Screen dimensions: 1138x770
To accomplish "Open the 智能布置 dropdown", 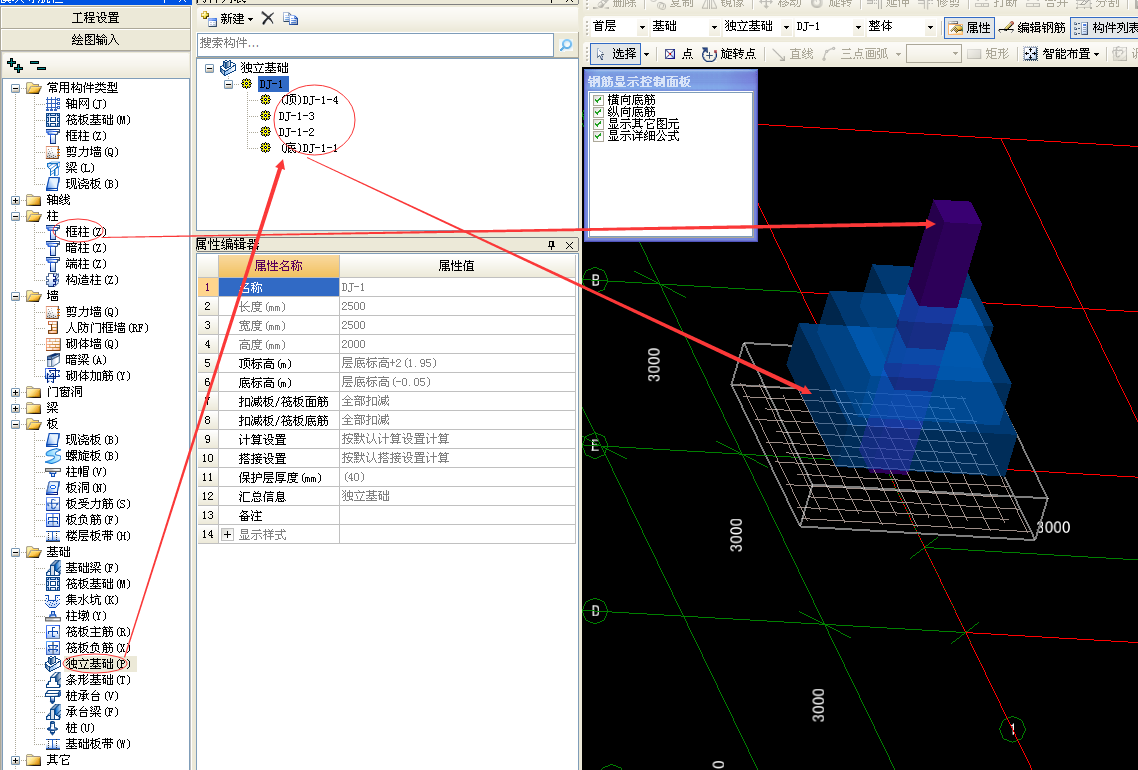I will click(x=1096, y=54).
